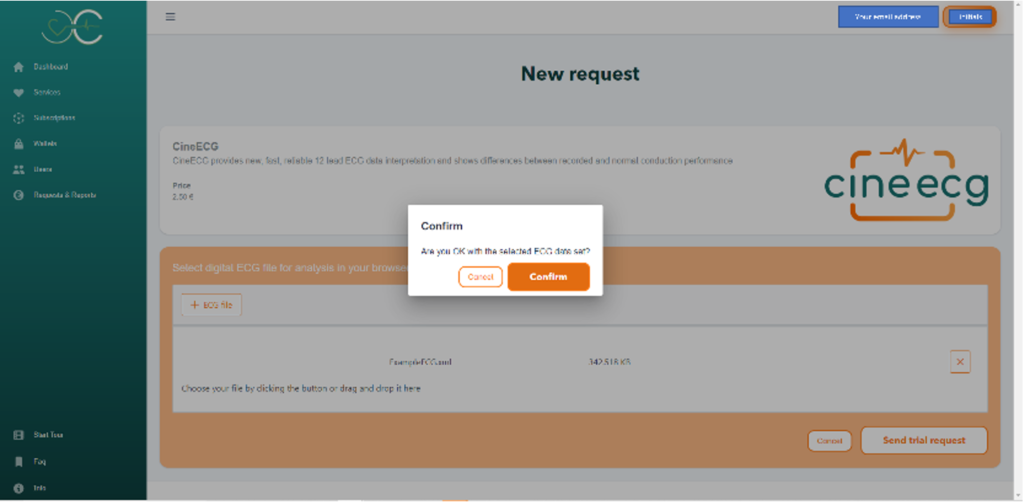Click the Your email address button
This screenshot has width=1024, height=502.
pyautogui.click(x=888, y=17)
